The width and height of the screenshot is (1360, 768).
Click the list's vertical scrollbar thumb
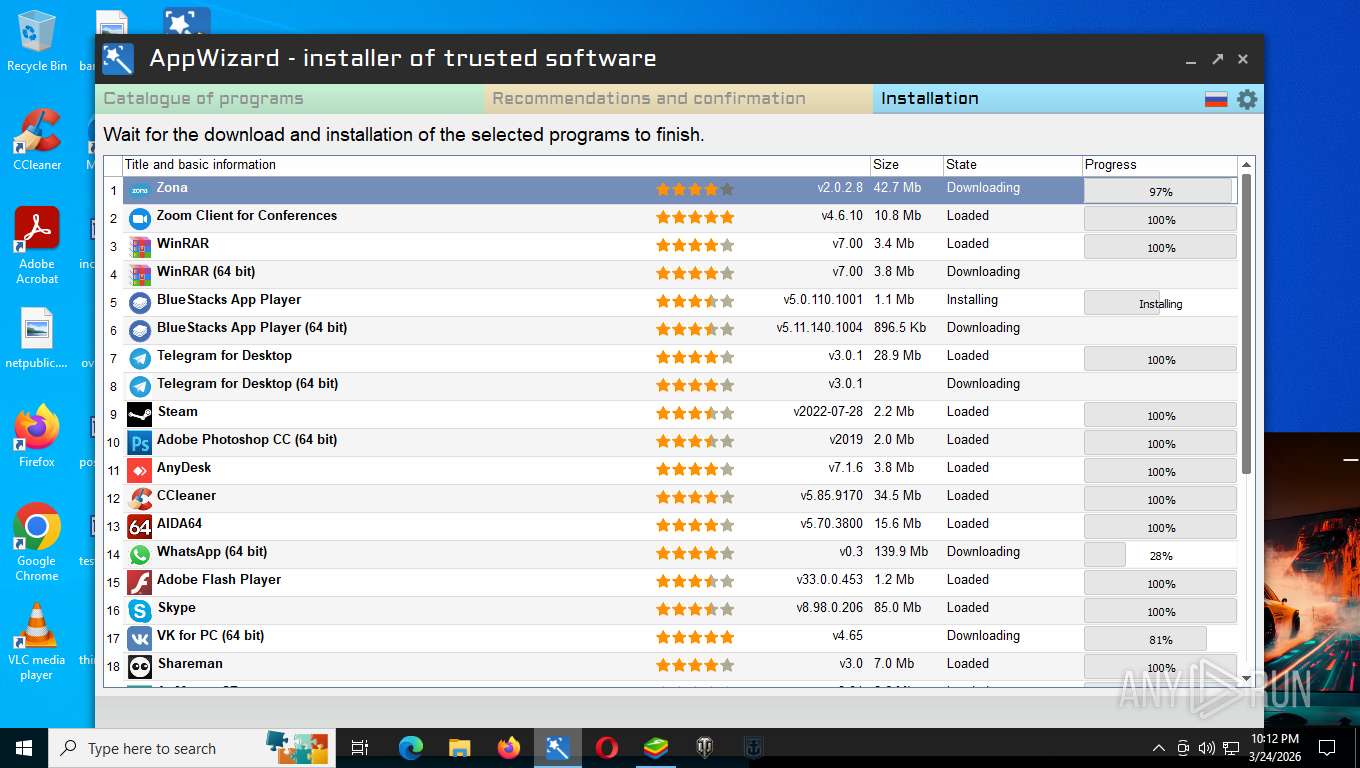tap(1246, 325)
